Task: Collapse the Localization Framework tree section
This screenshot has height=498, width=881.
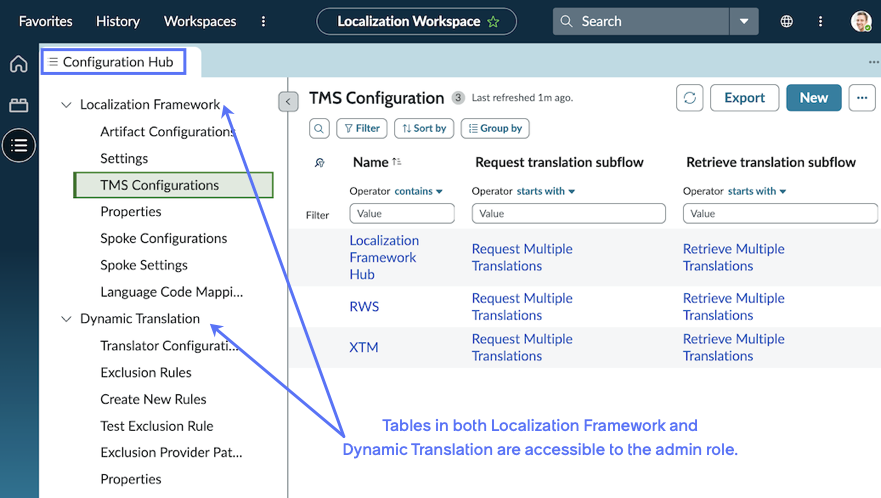Action: pos(66,105)
